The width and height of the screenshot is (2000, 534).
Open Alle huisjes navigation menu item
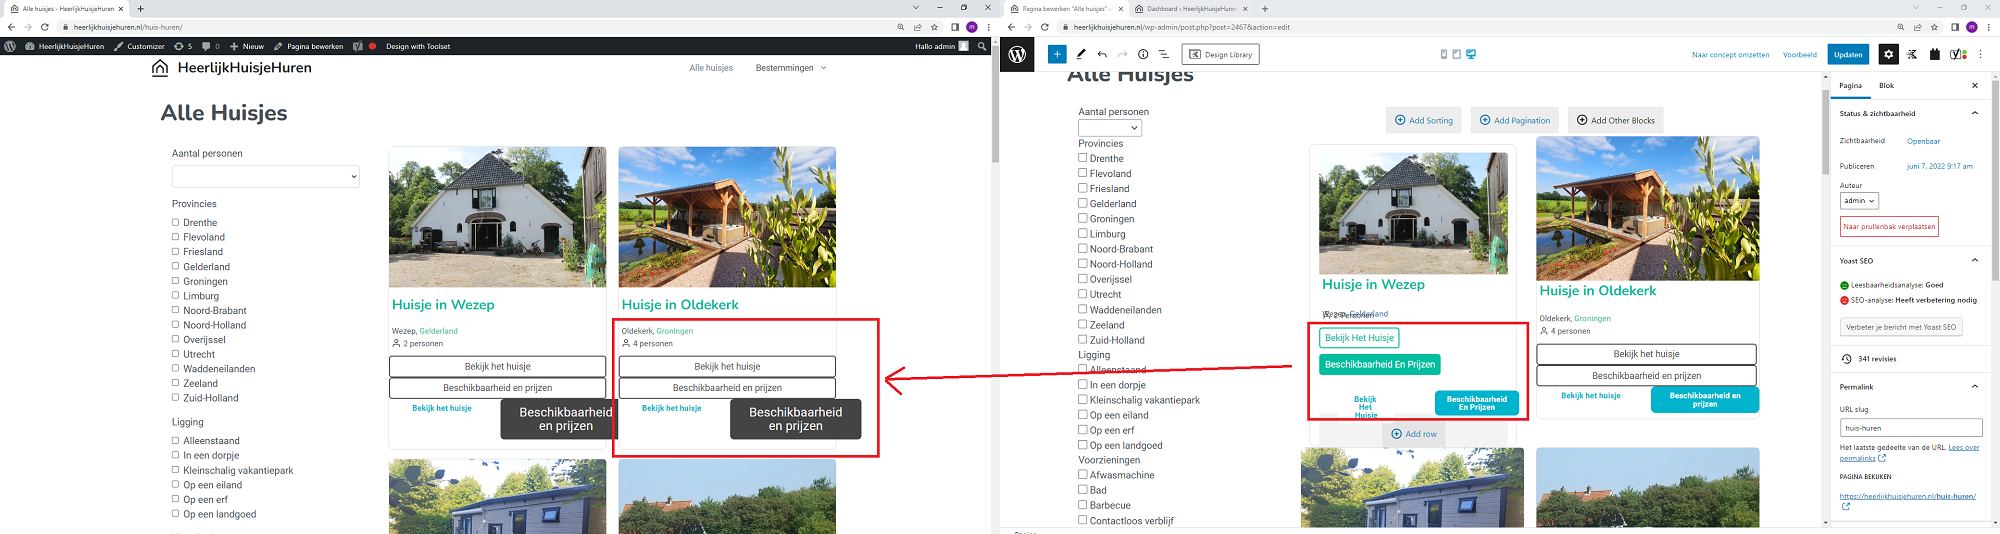coord(711,68)
